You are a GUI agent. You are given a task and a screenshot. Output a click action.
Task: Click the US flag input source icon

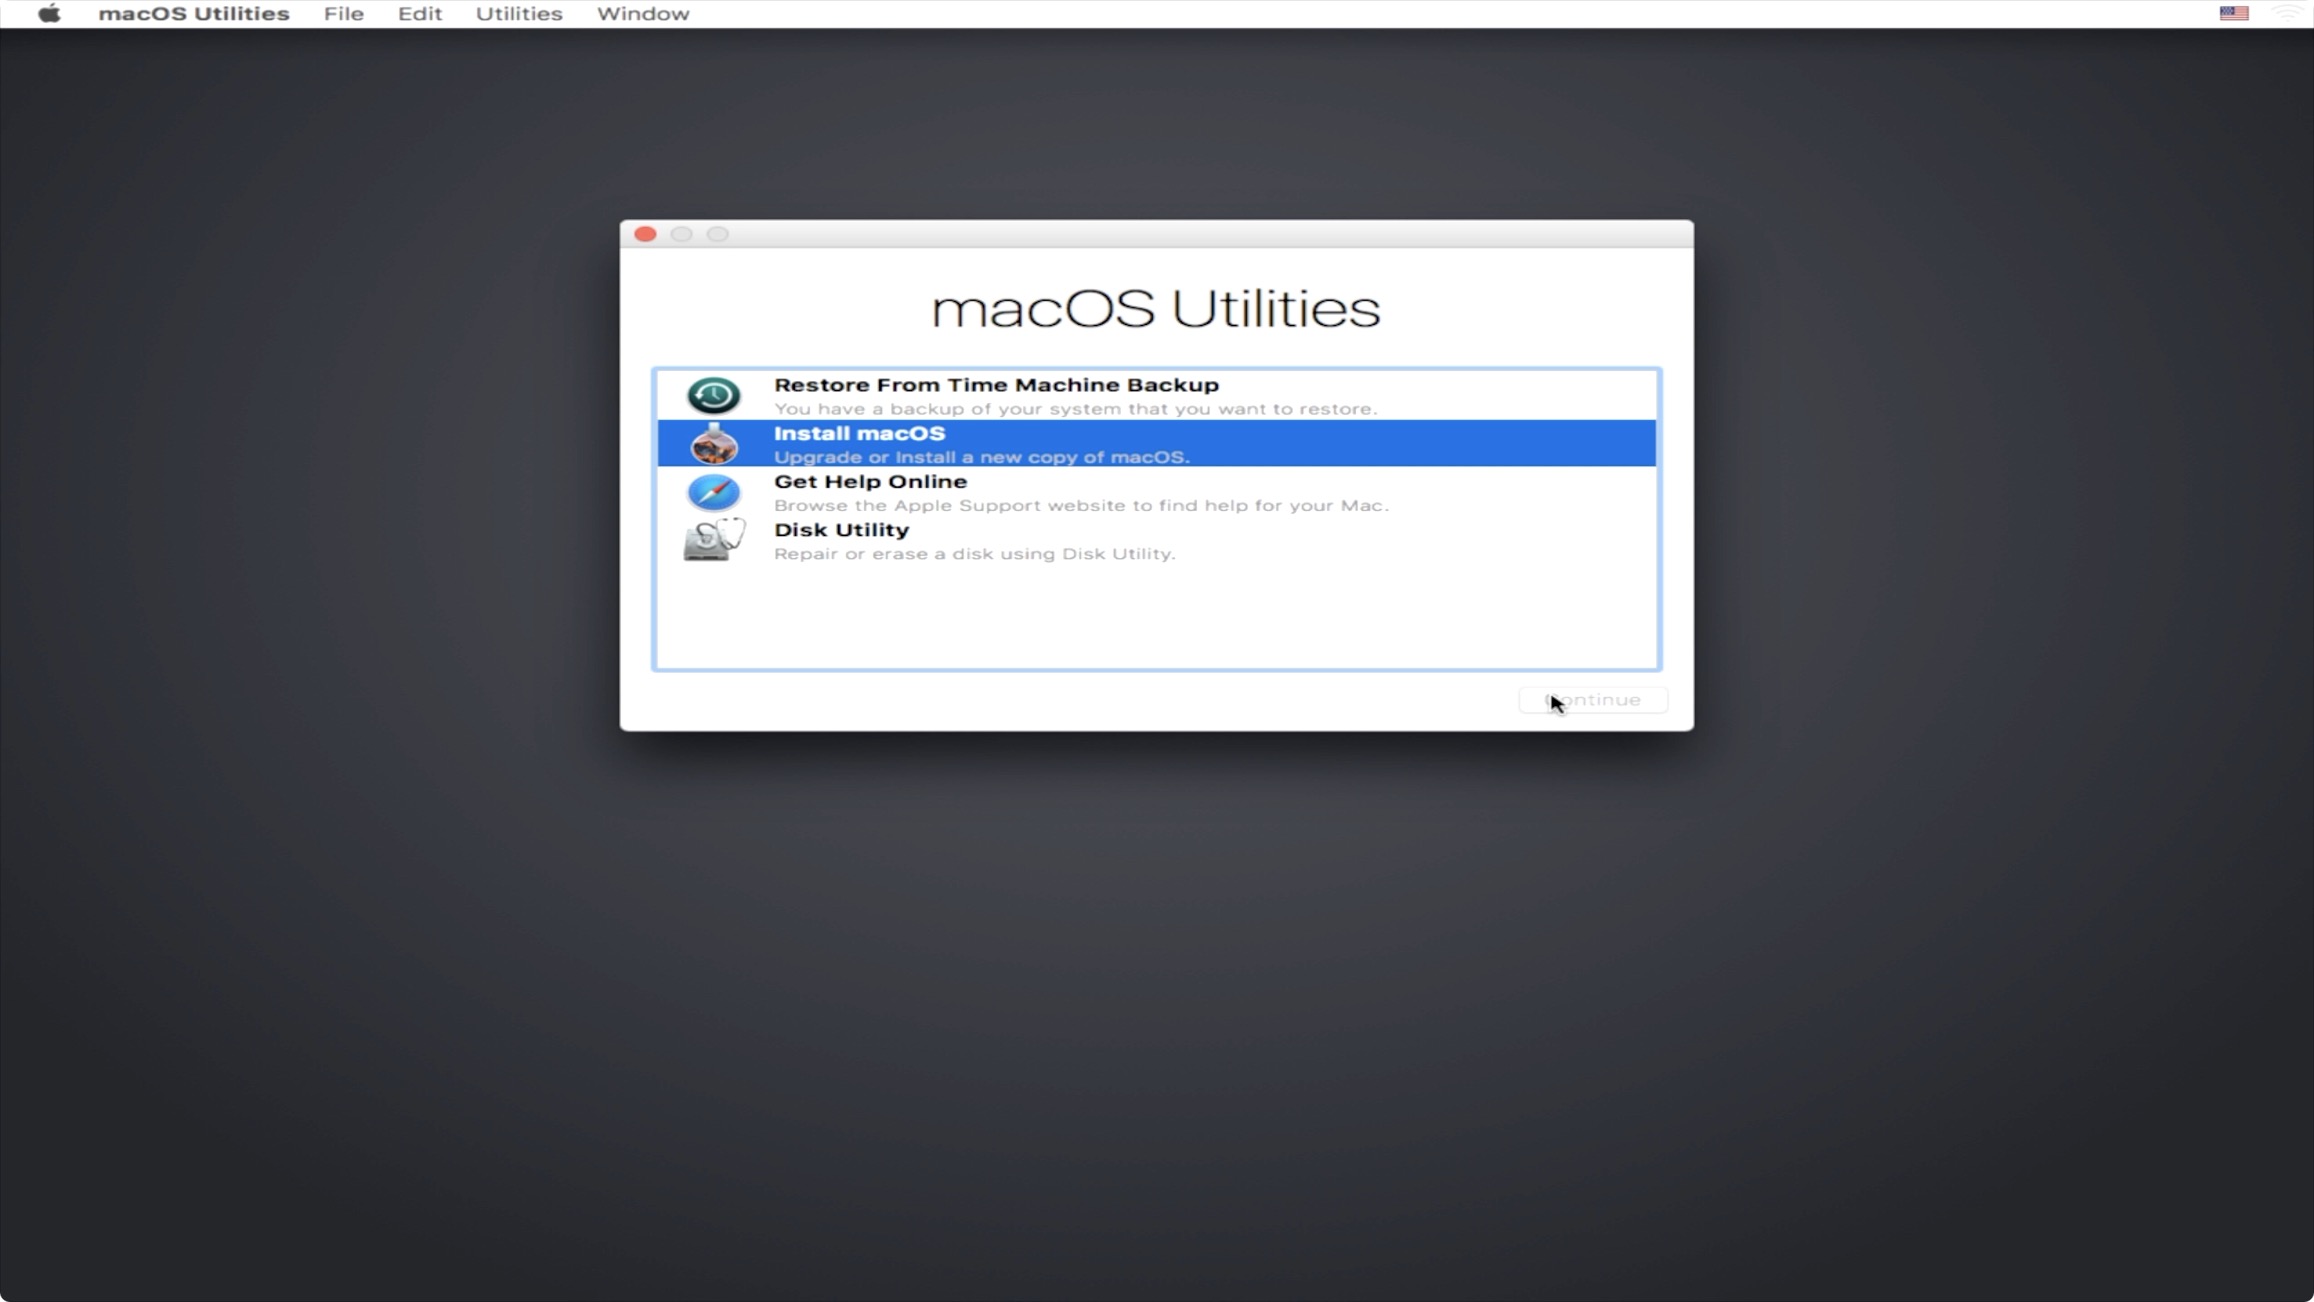[2233, 14]
